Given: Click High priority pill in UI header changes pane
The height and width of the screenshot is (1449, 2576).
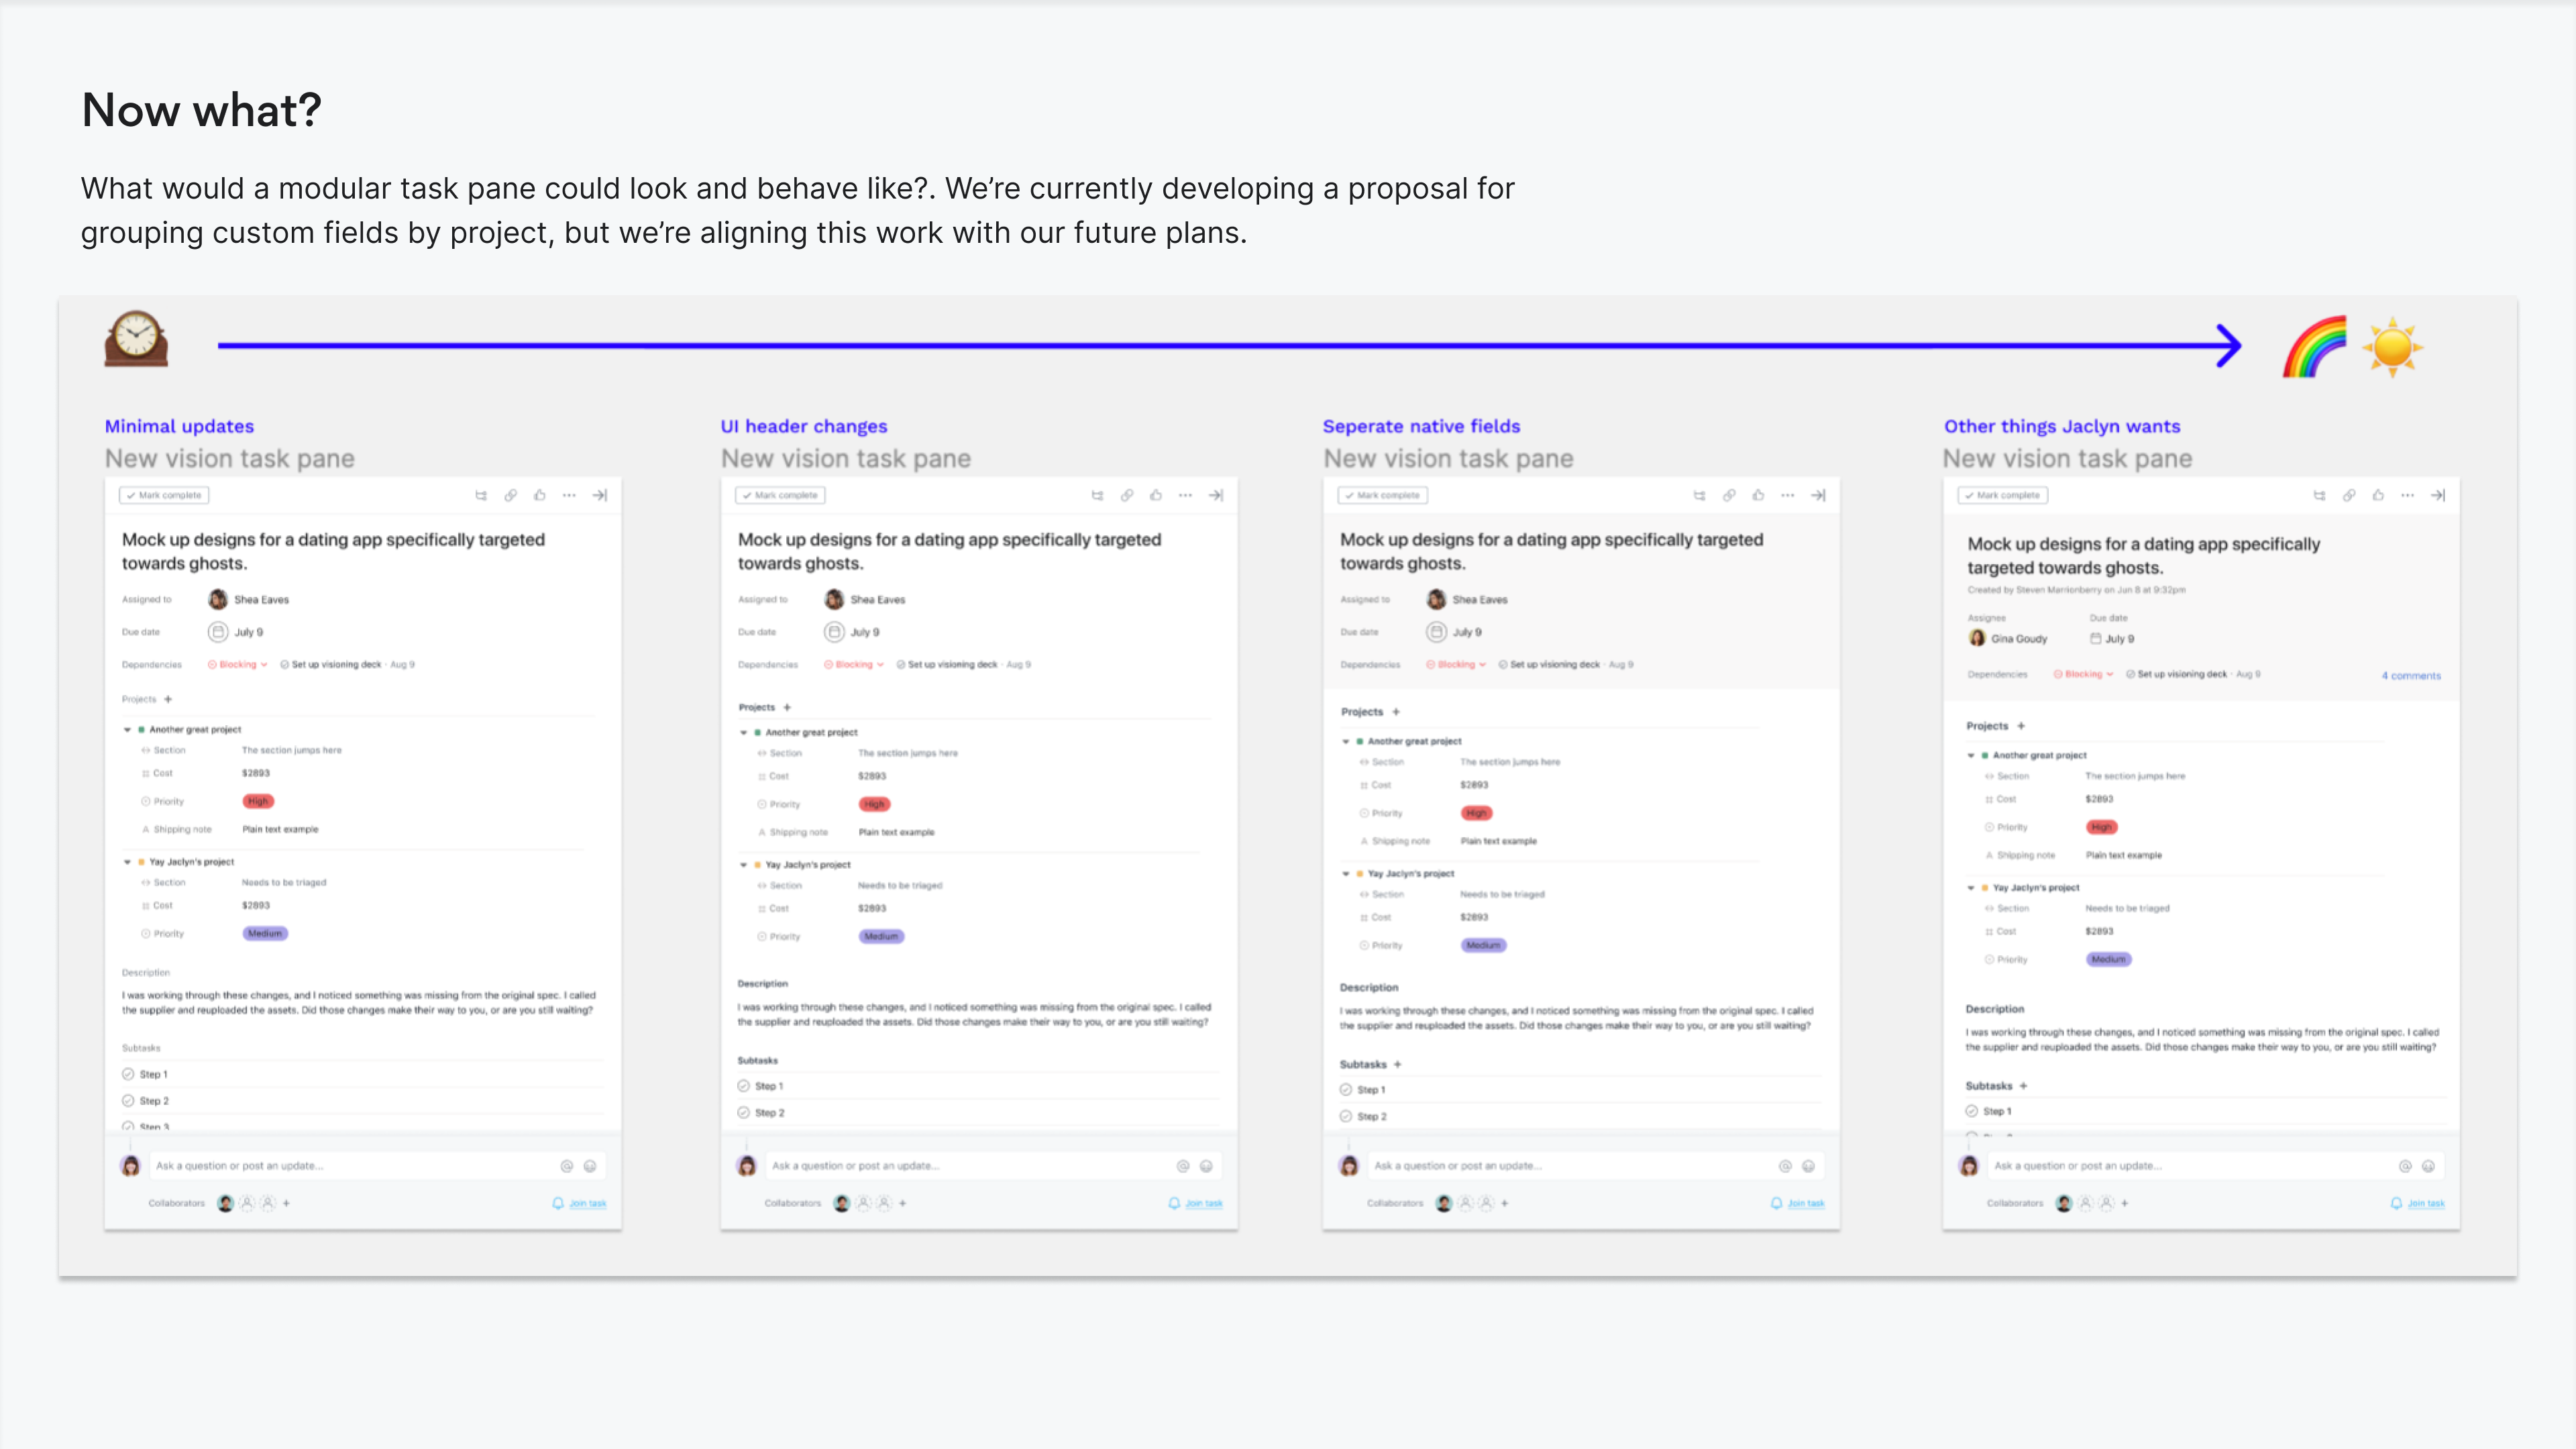Looking at the screenshot, I should [874, 804].
